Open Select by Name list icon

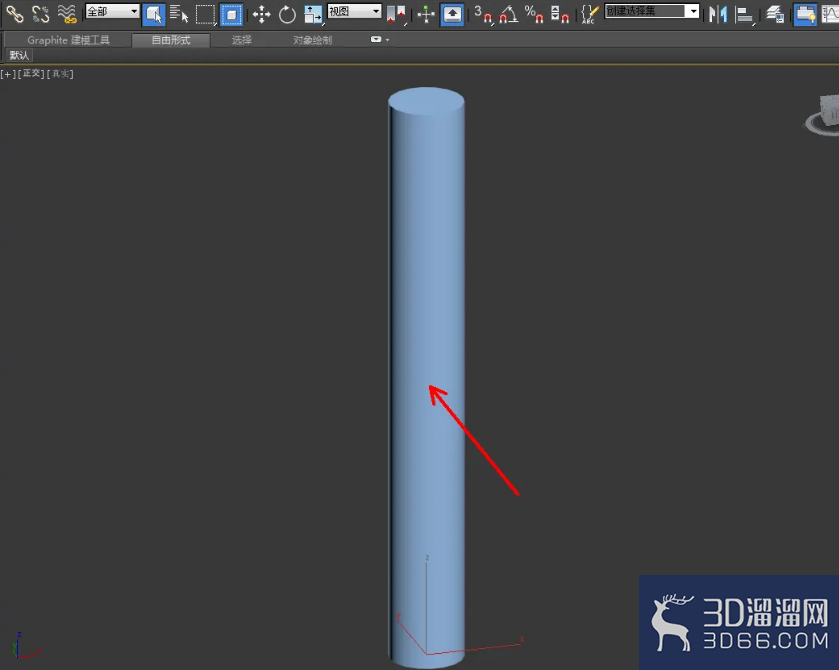click(179, 14)
